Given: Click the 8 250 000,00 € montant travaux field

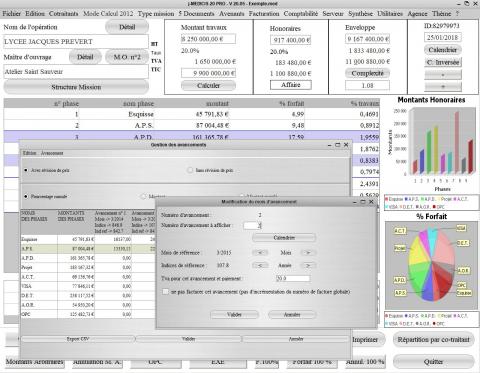Looking at the screenshot, I should coord(208,39).
